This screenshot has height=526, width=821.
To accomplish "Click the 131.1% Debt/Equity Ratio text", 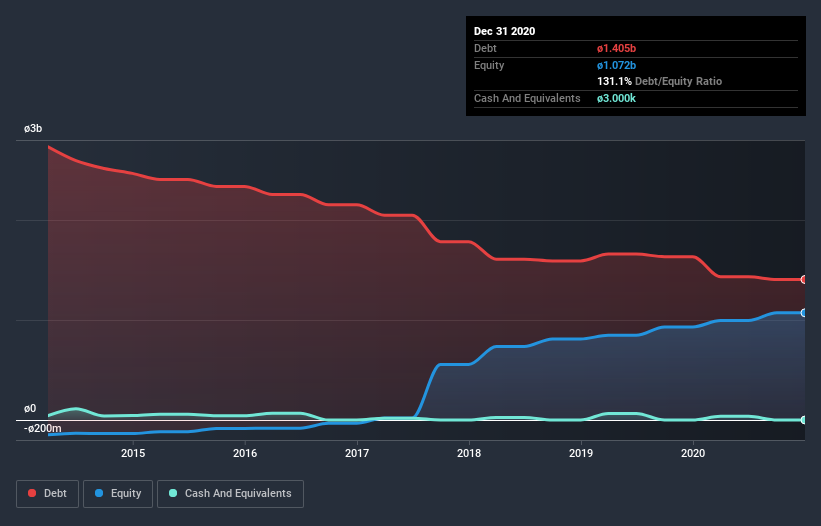I will (659, 82).
